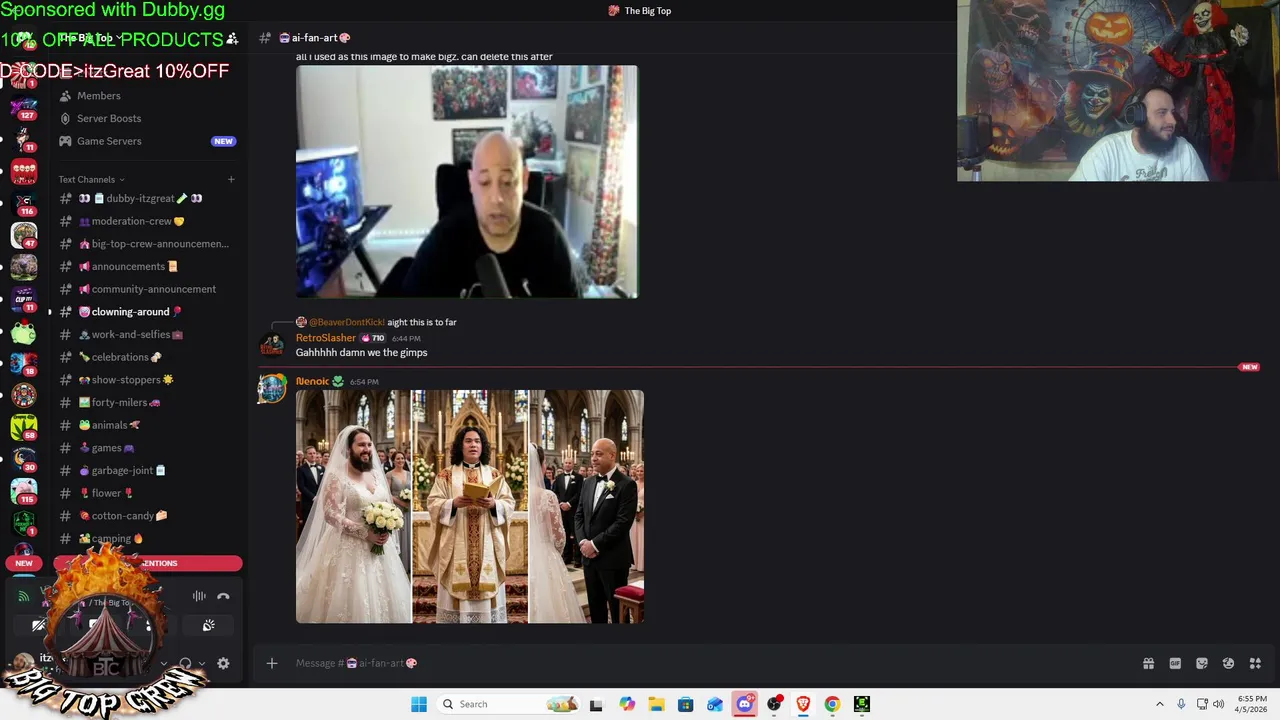1280x720 pixels.
Task: Click the Nenoic username
Action: (x=312, y=381)
